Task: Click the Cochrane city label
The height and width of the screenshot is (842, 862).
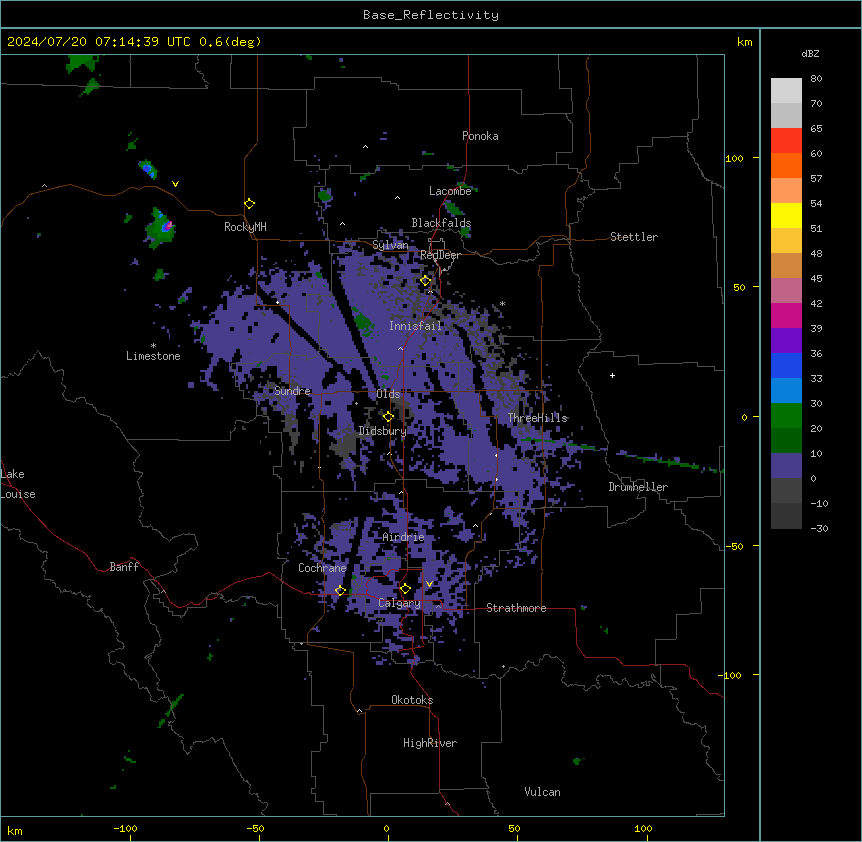Action: pyautogui.click(x=323, y=568)
